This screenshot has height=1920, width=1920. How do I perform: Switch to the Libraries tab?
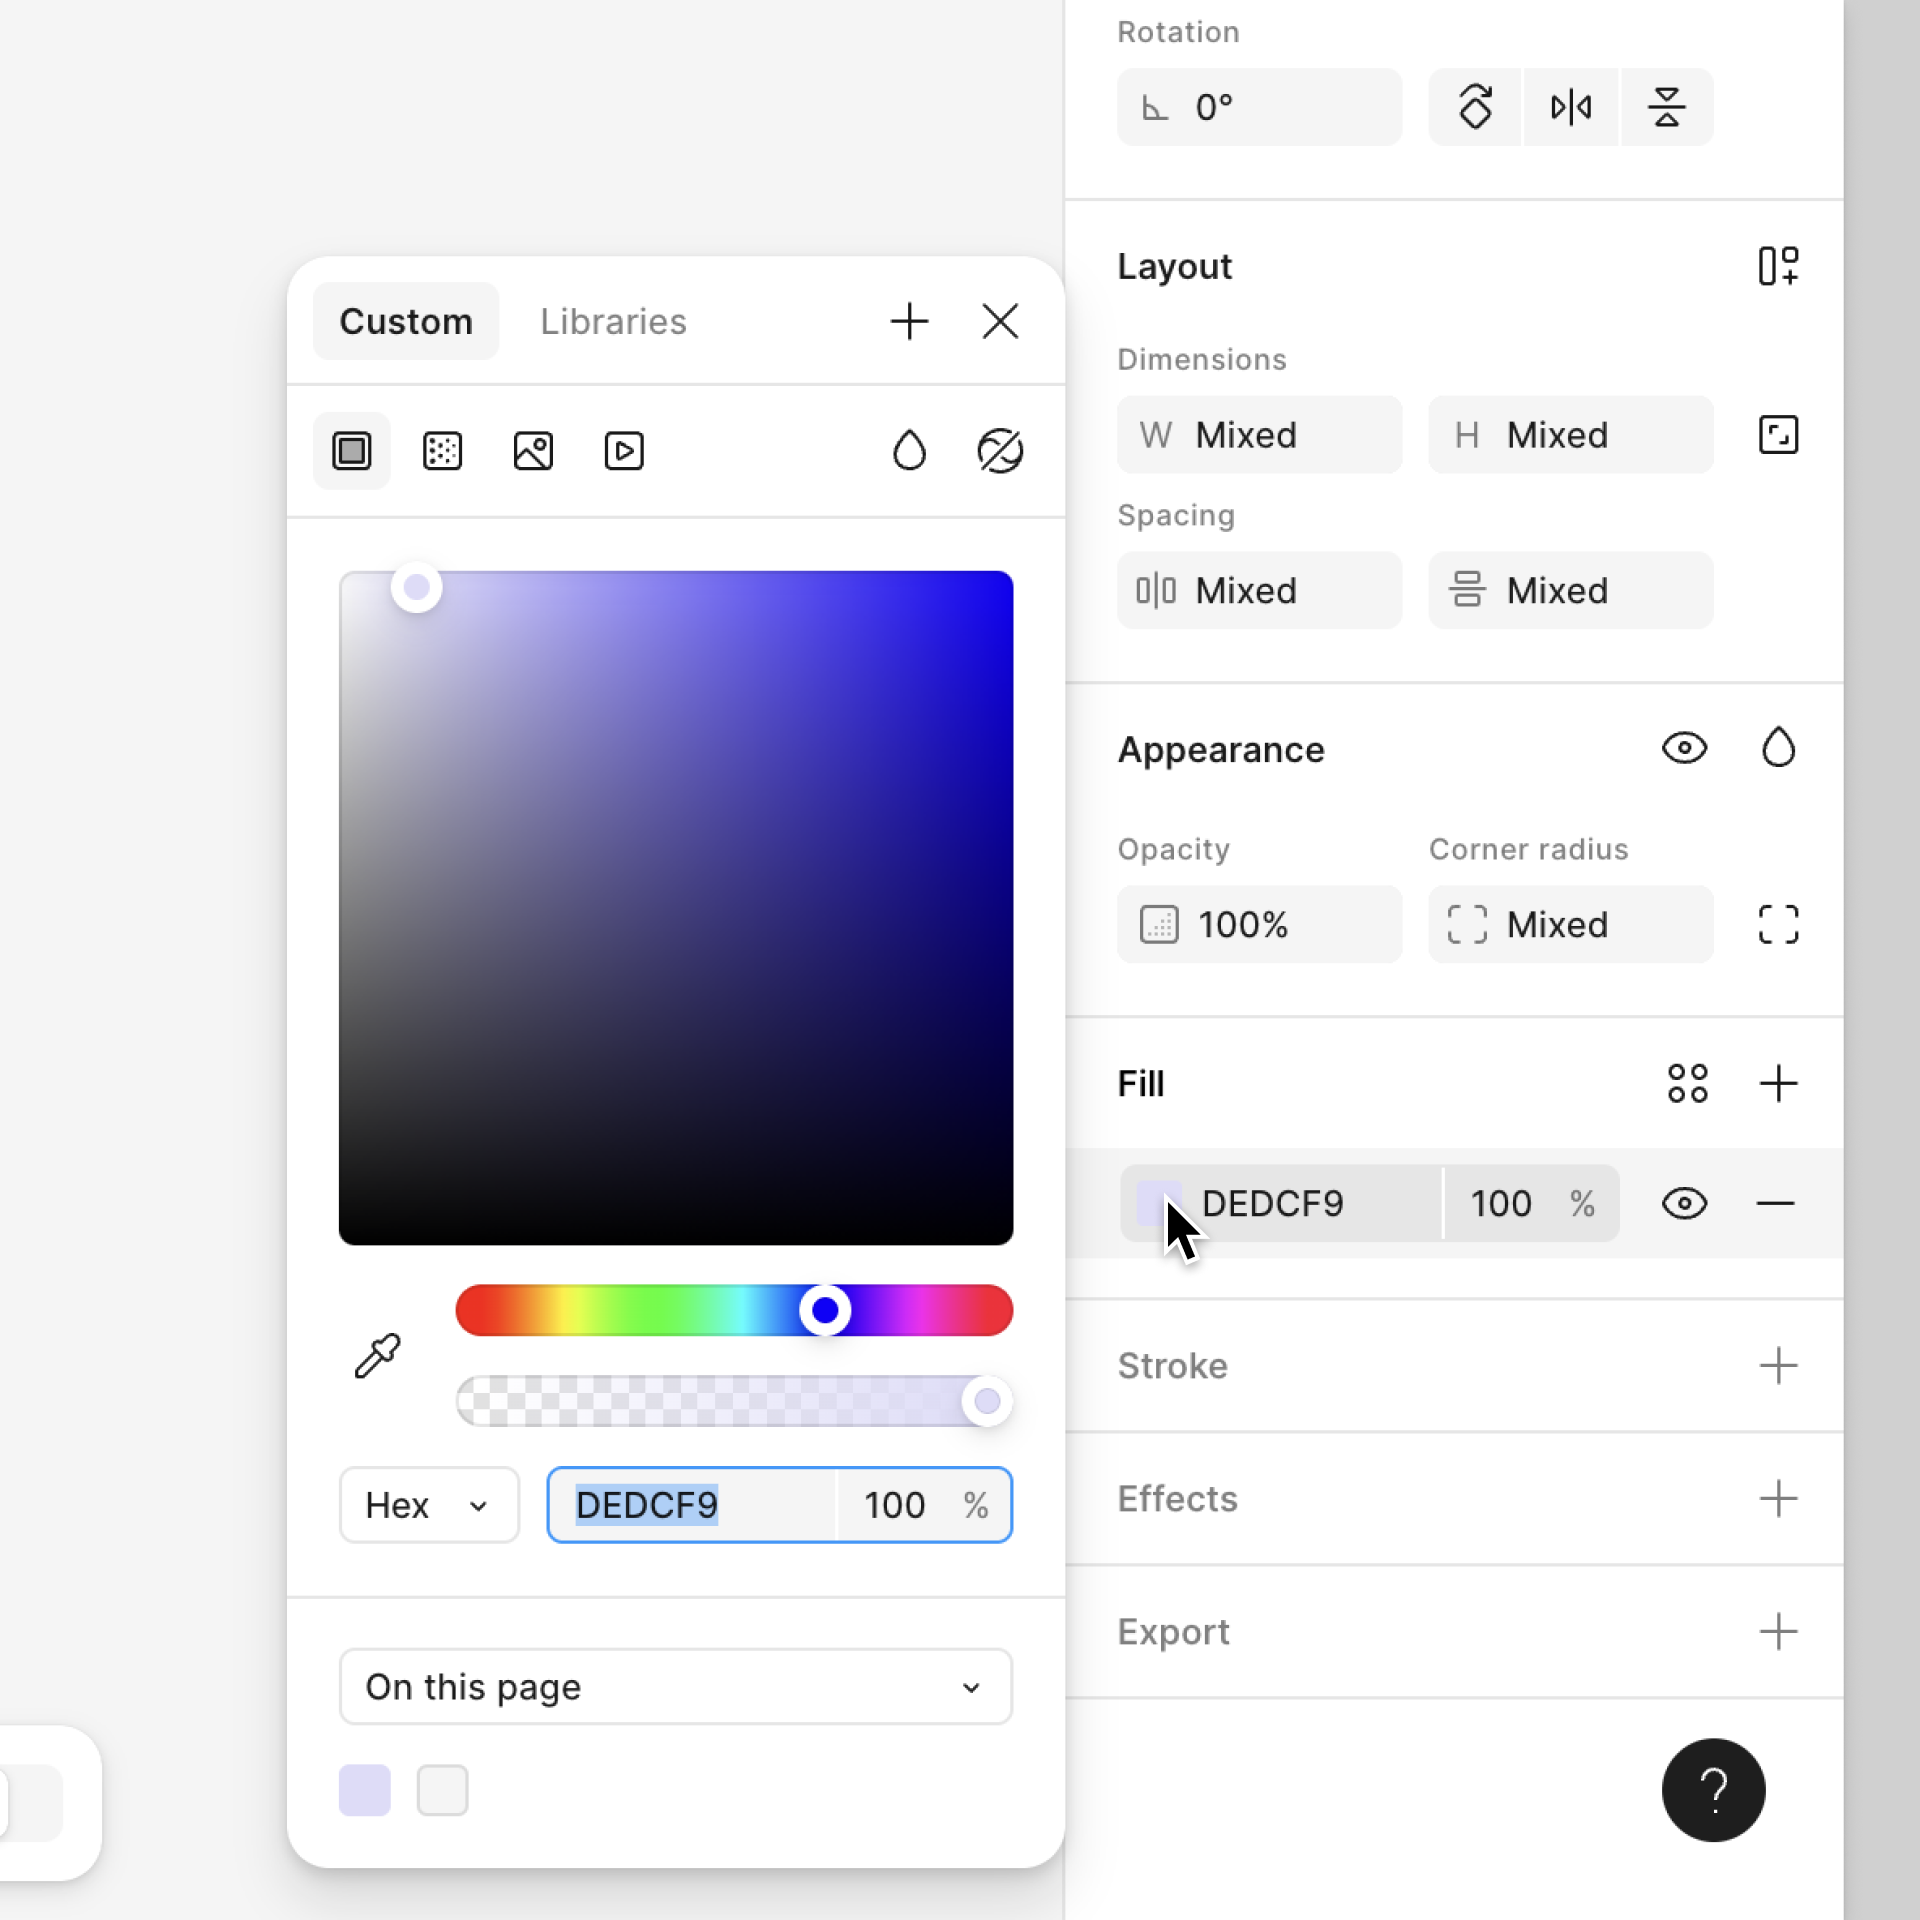point(613,322)
